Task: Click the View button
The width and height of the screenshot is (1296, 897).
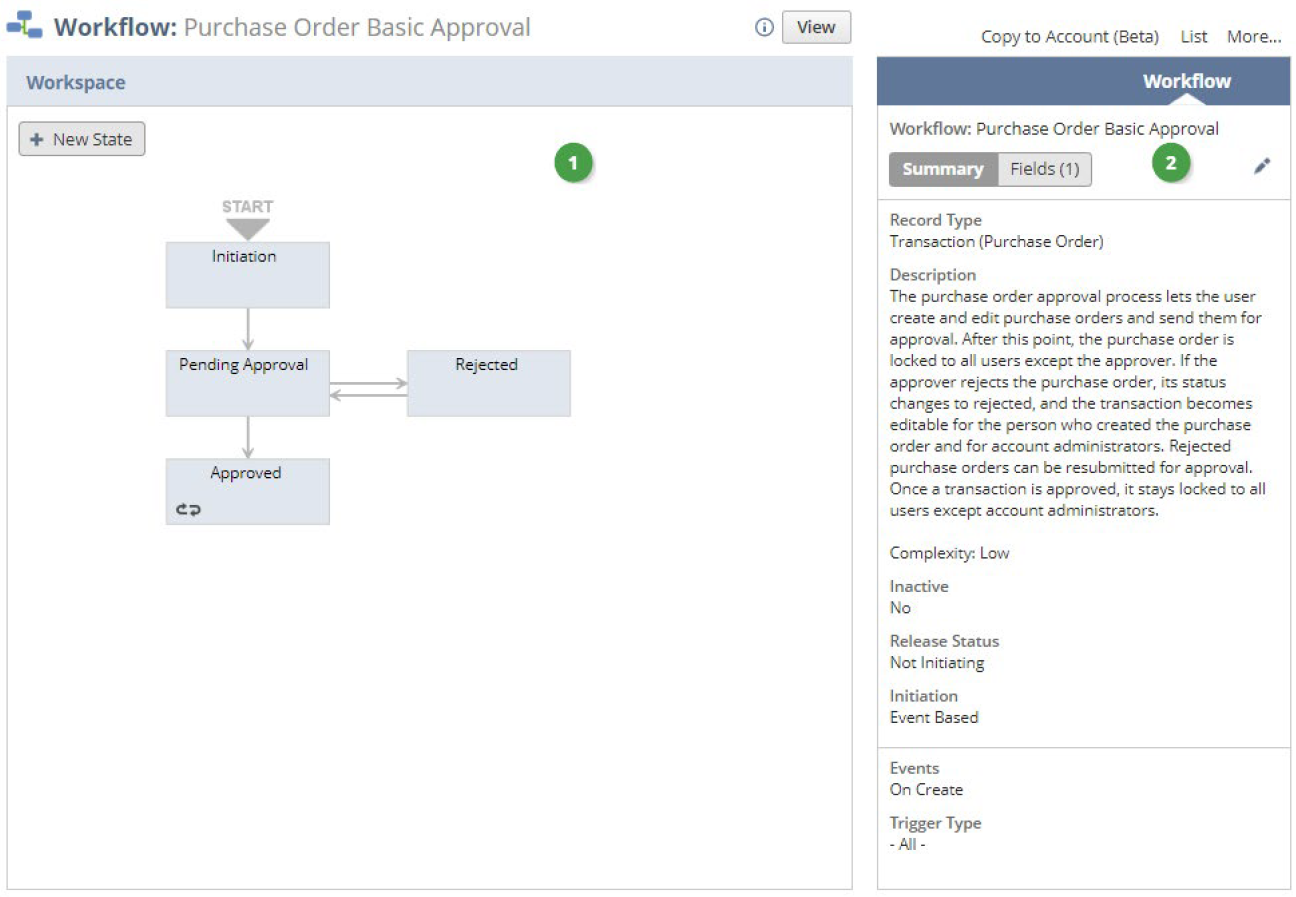Action: coord(815,28)
